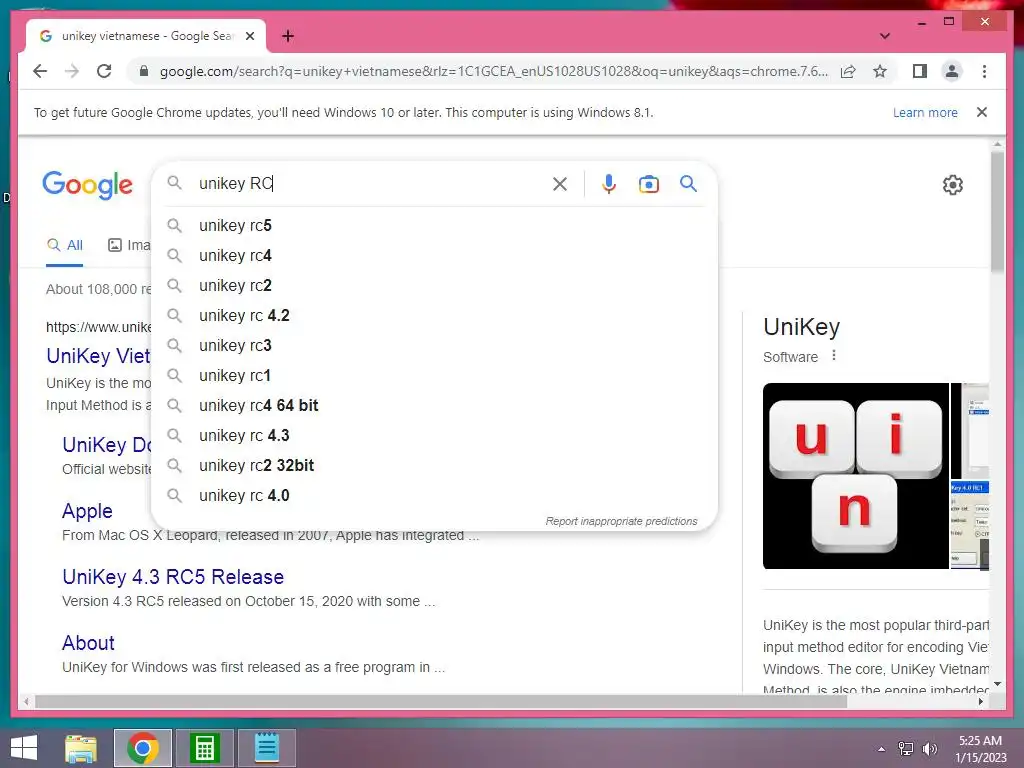Open the About sitelink
Image resolution: width=1024 pixels, height=768 pixels.
click(88, 643)
